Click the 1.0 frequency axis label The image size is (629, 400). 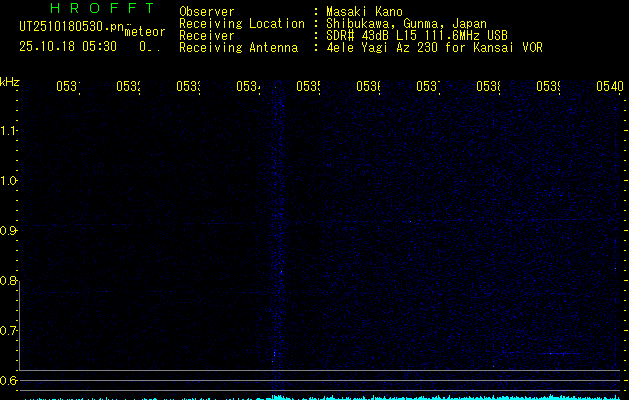point(8,181)
